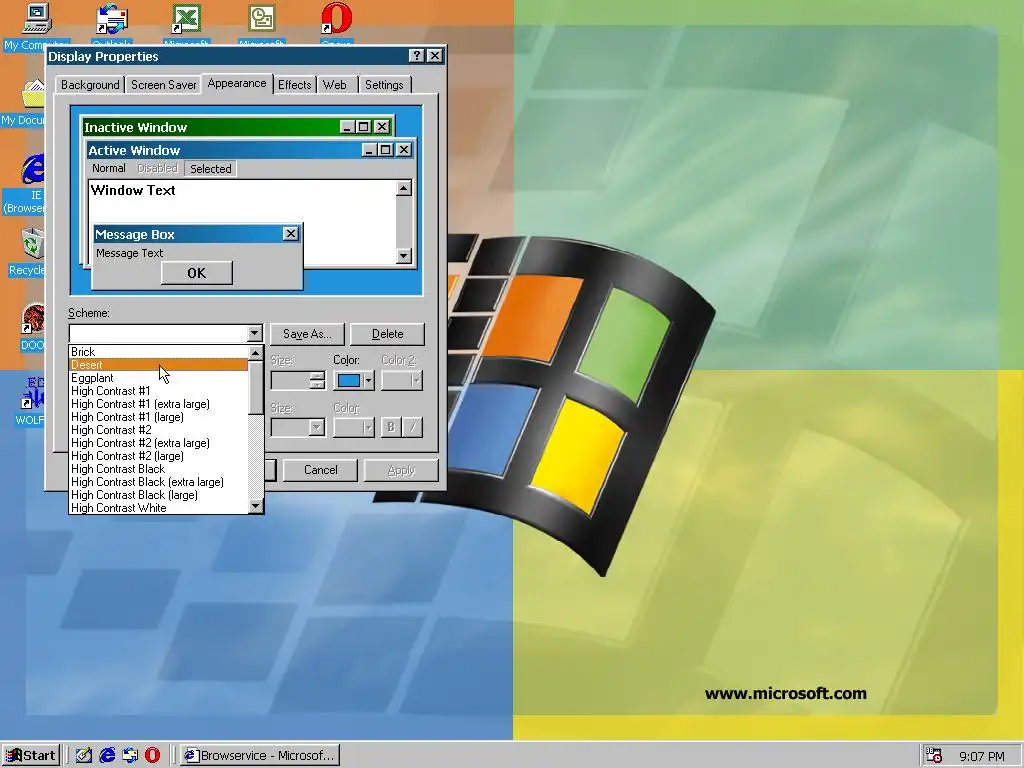Viewport: 1024px width, 768px height.
Task: Choose High Contrast Black (extra large)
Action: [159, 483]
